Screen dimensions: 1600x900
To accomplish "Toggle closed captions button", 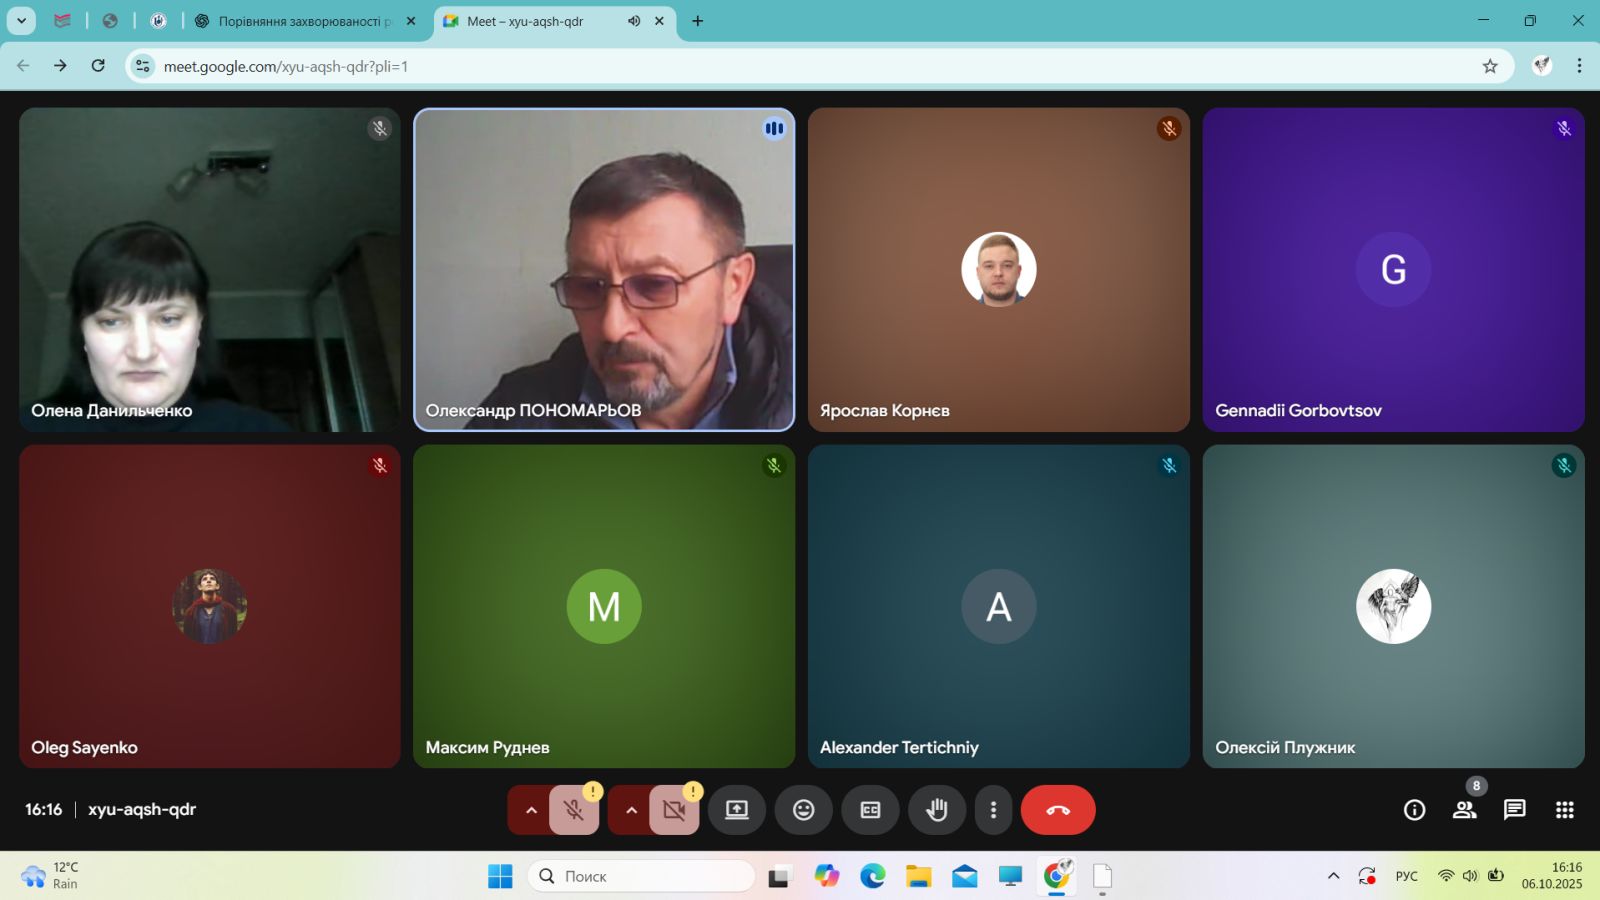I will click(870, 810).
